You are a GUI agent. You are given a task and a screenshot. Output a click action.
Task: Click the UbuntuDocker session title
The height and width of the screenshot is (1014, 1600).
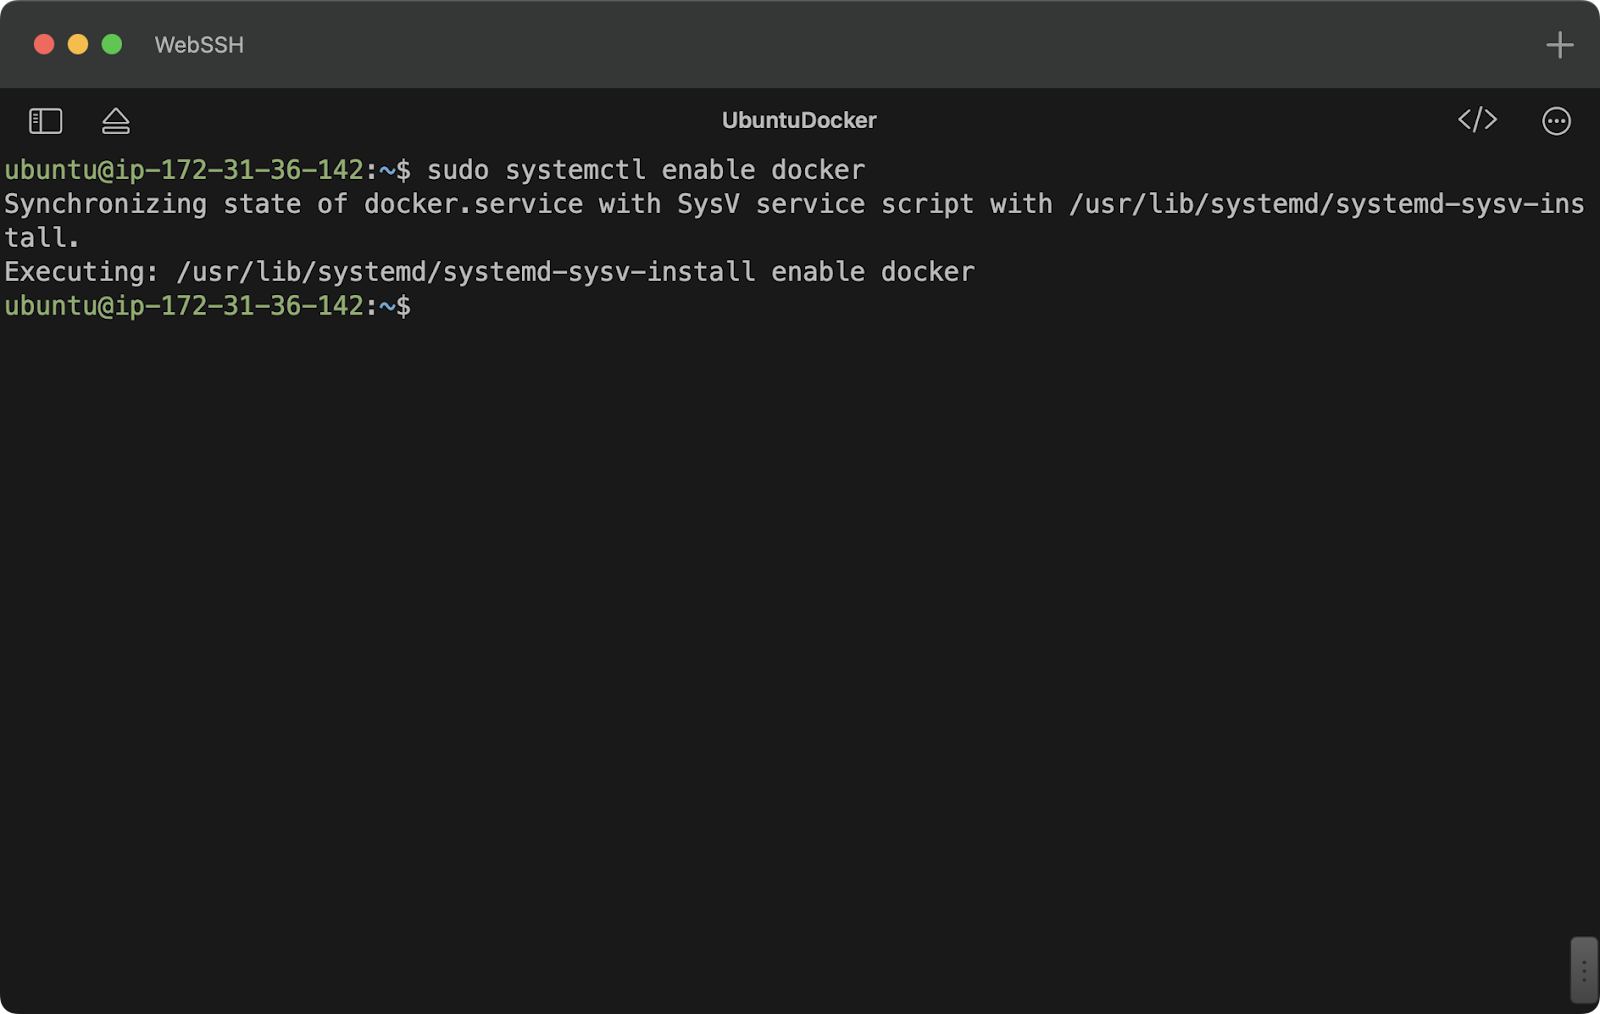coord(799,120)
